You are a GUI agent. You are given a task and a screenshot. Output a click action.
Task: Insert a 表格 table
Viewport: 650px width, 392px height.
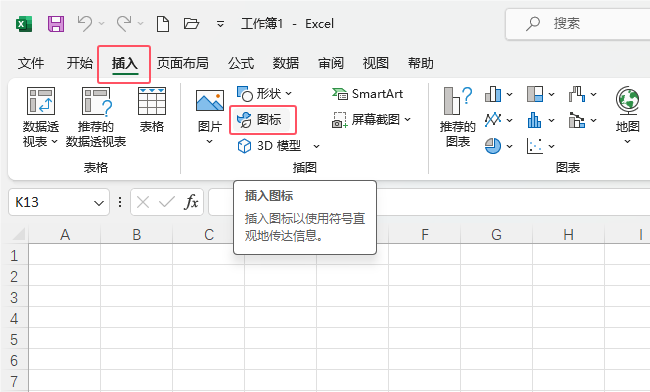[152, 110]
